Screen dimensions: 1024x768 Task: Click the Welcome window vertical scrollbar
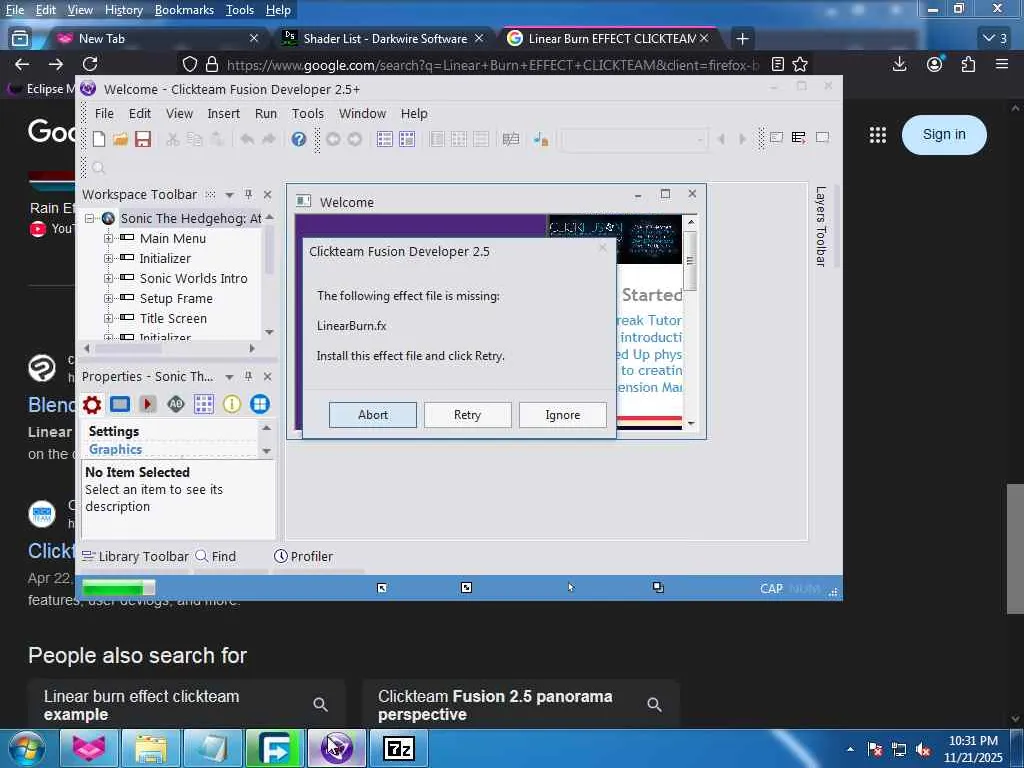(x=690, y=323)
